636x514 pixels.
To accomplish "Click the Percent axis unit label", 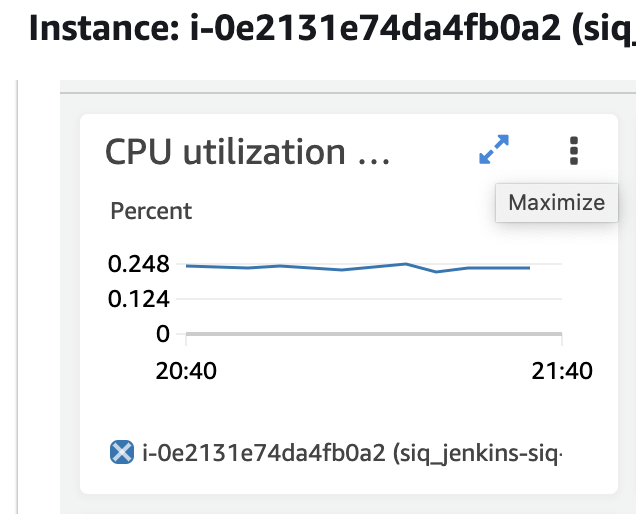I will [151, 211].
